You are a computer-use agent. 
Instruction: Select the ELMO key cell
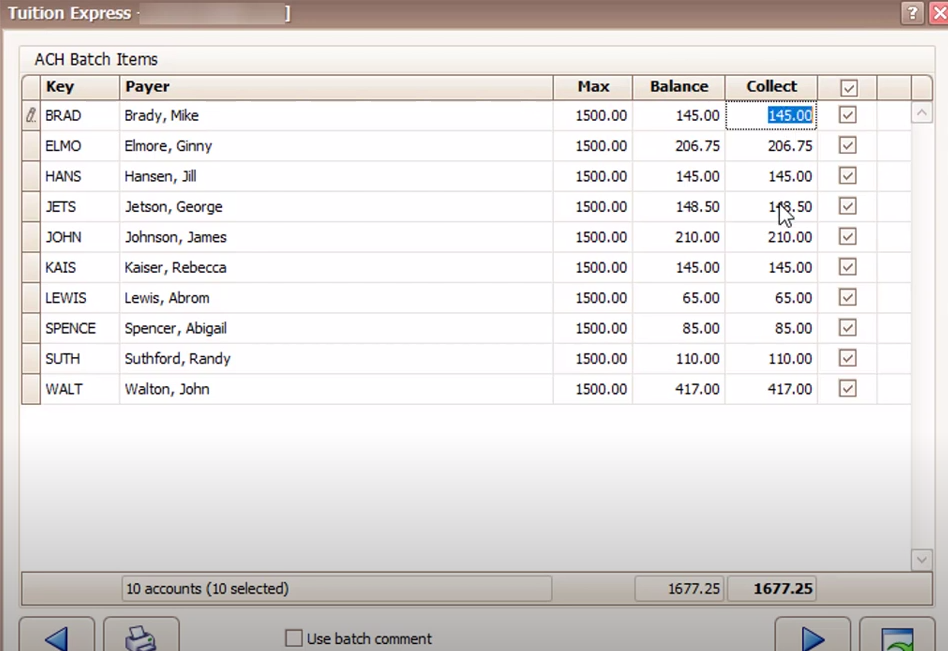point(80,146)
